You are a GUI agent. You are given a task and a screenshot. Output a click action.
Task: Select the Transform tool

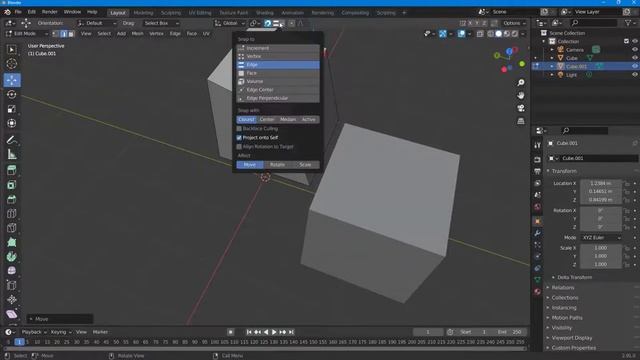tap(12, 123)
